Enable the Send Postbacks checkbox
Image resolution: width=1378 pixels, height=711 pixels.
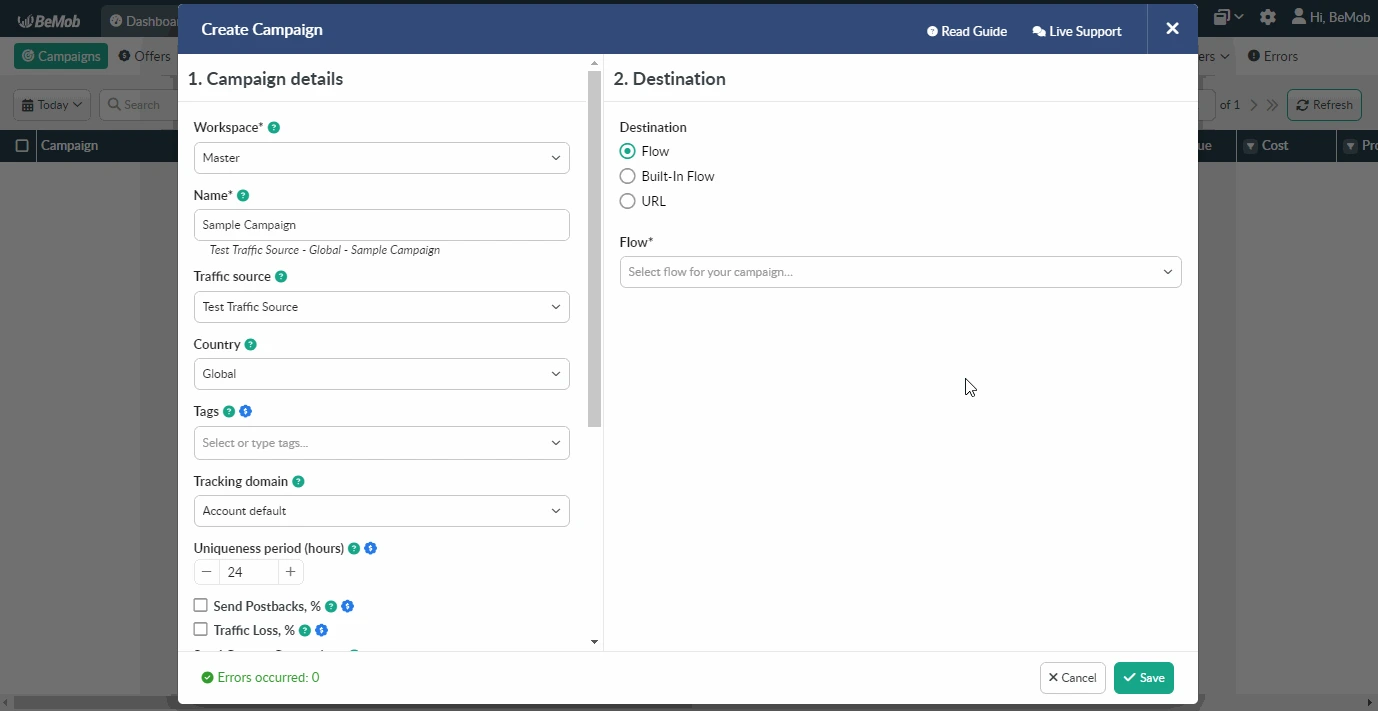click(x=201, y=606)
